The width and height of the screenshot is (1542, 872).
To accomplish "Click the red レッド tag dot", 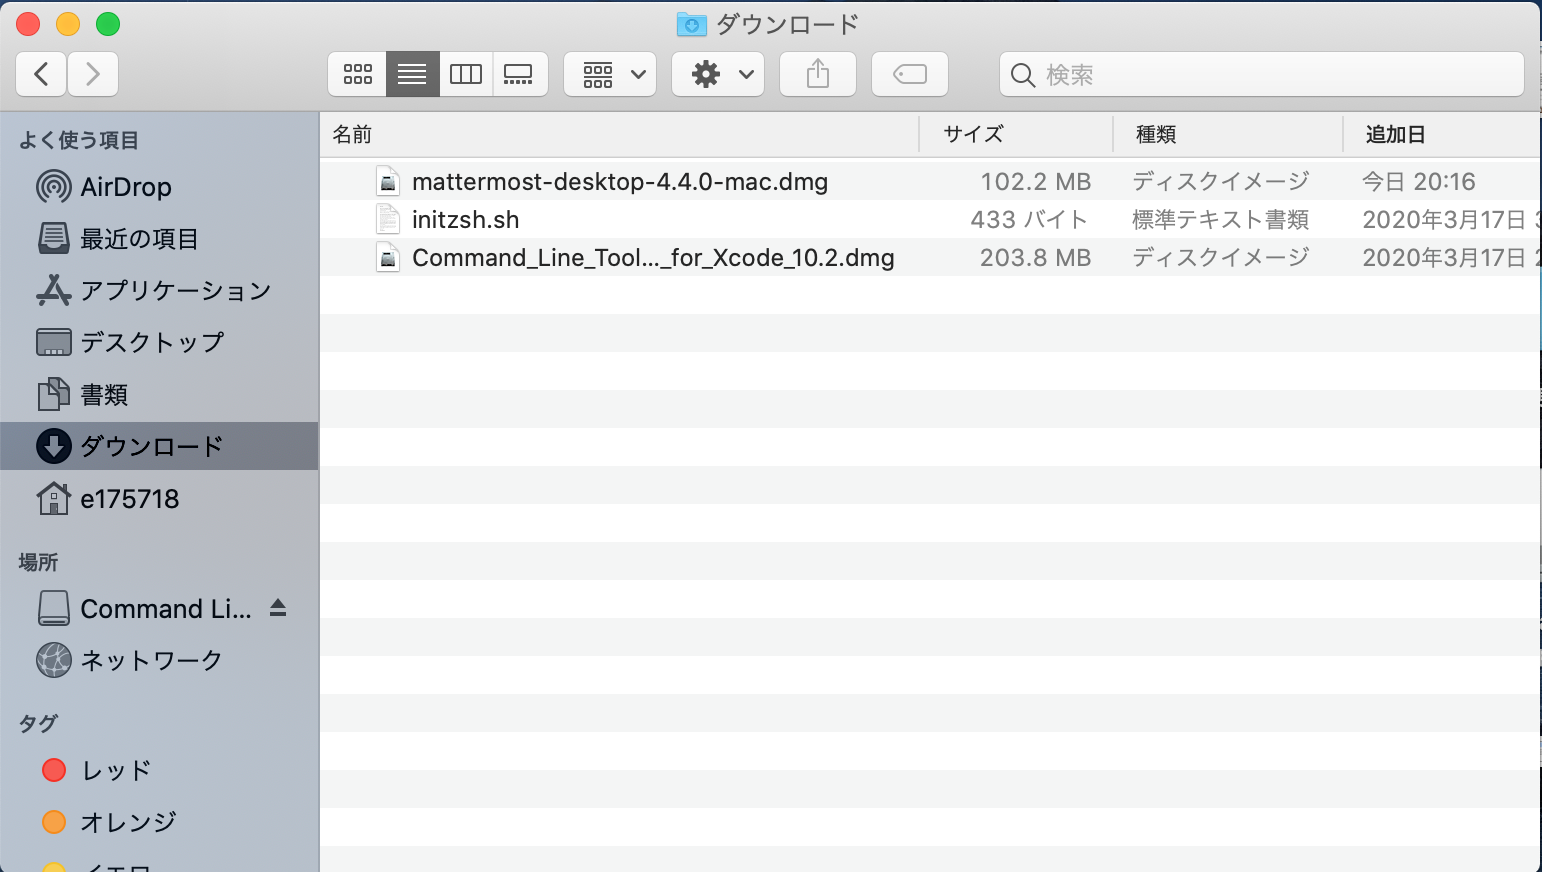I will pyautogui.click(x=54, y=770).
